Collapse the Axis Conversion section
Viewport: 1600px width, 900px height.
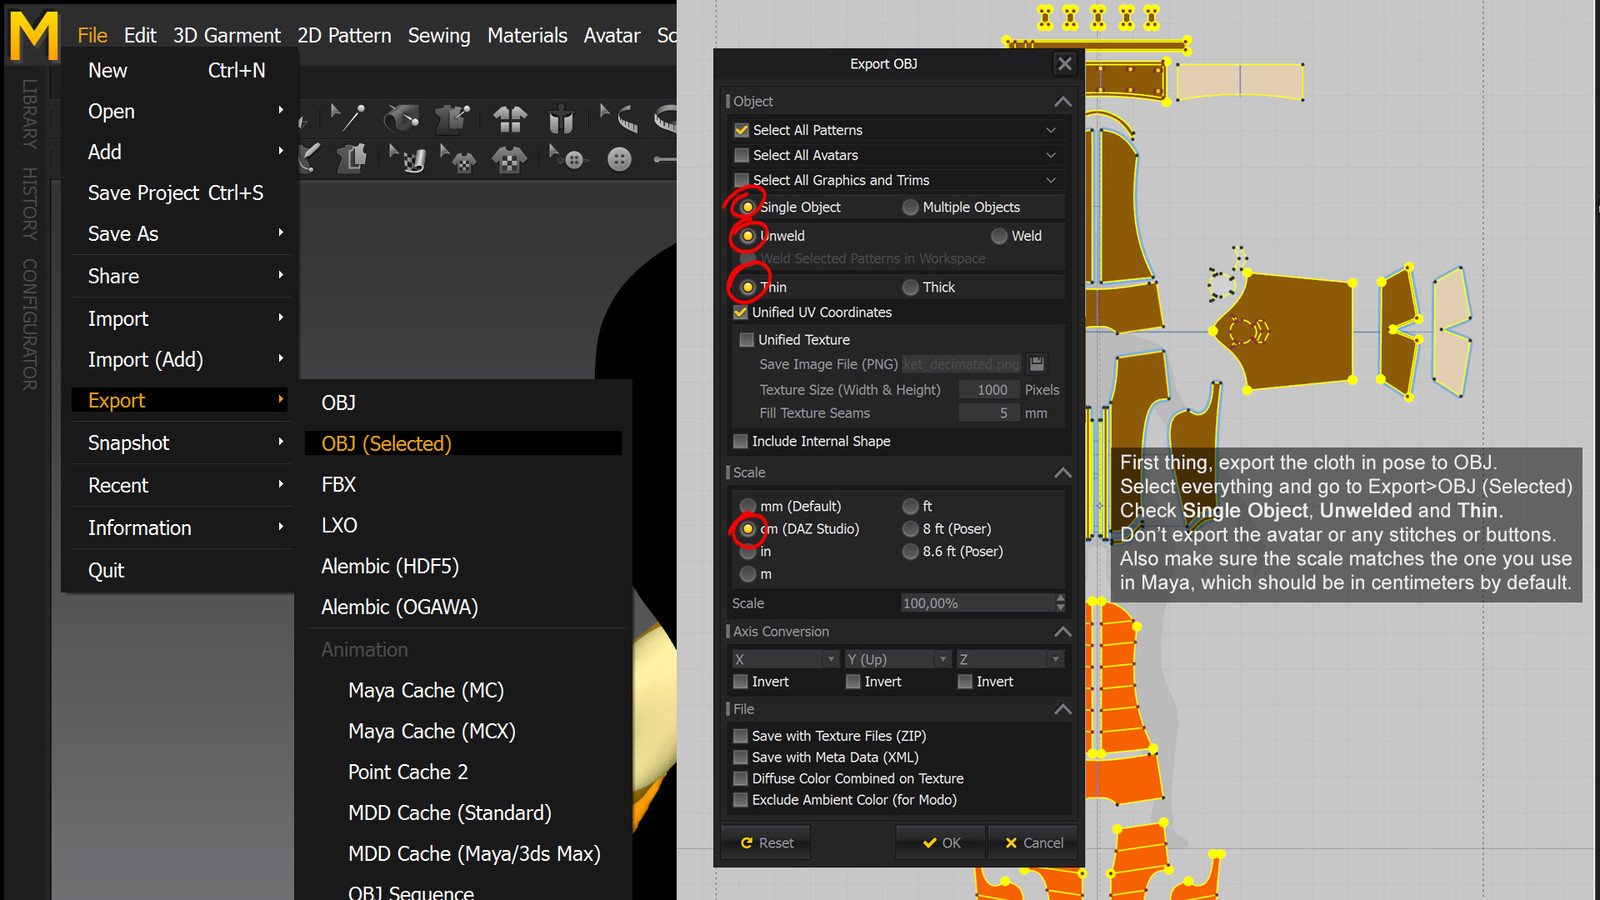(x=1063, y=632)
